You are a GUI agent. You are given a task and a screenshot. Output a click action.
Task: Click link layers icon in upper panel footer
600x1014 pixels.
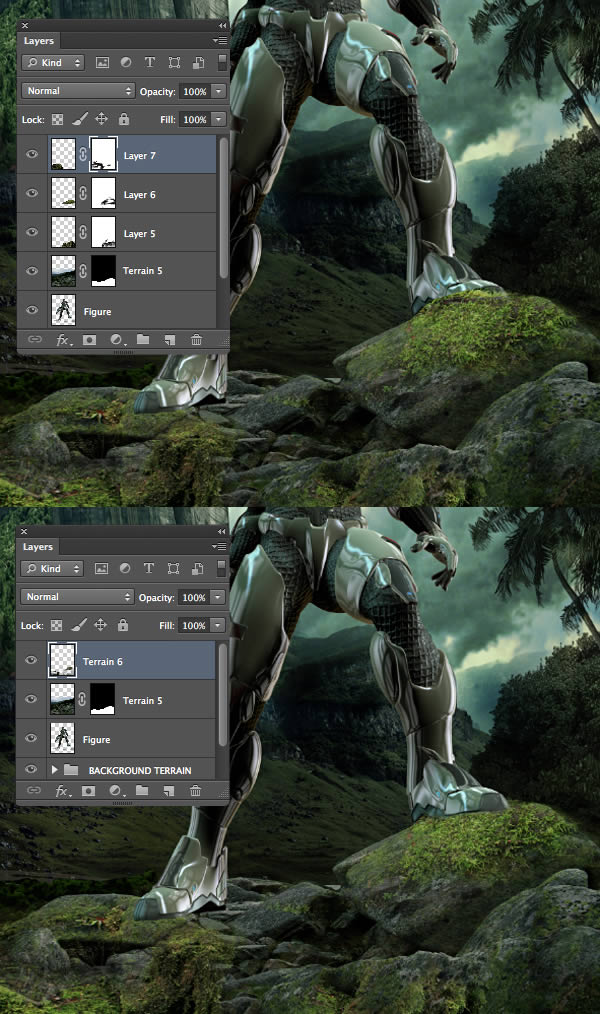coord(34,340)
